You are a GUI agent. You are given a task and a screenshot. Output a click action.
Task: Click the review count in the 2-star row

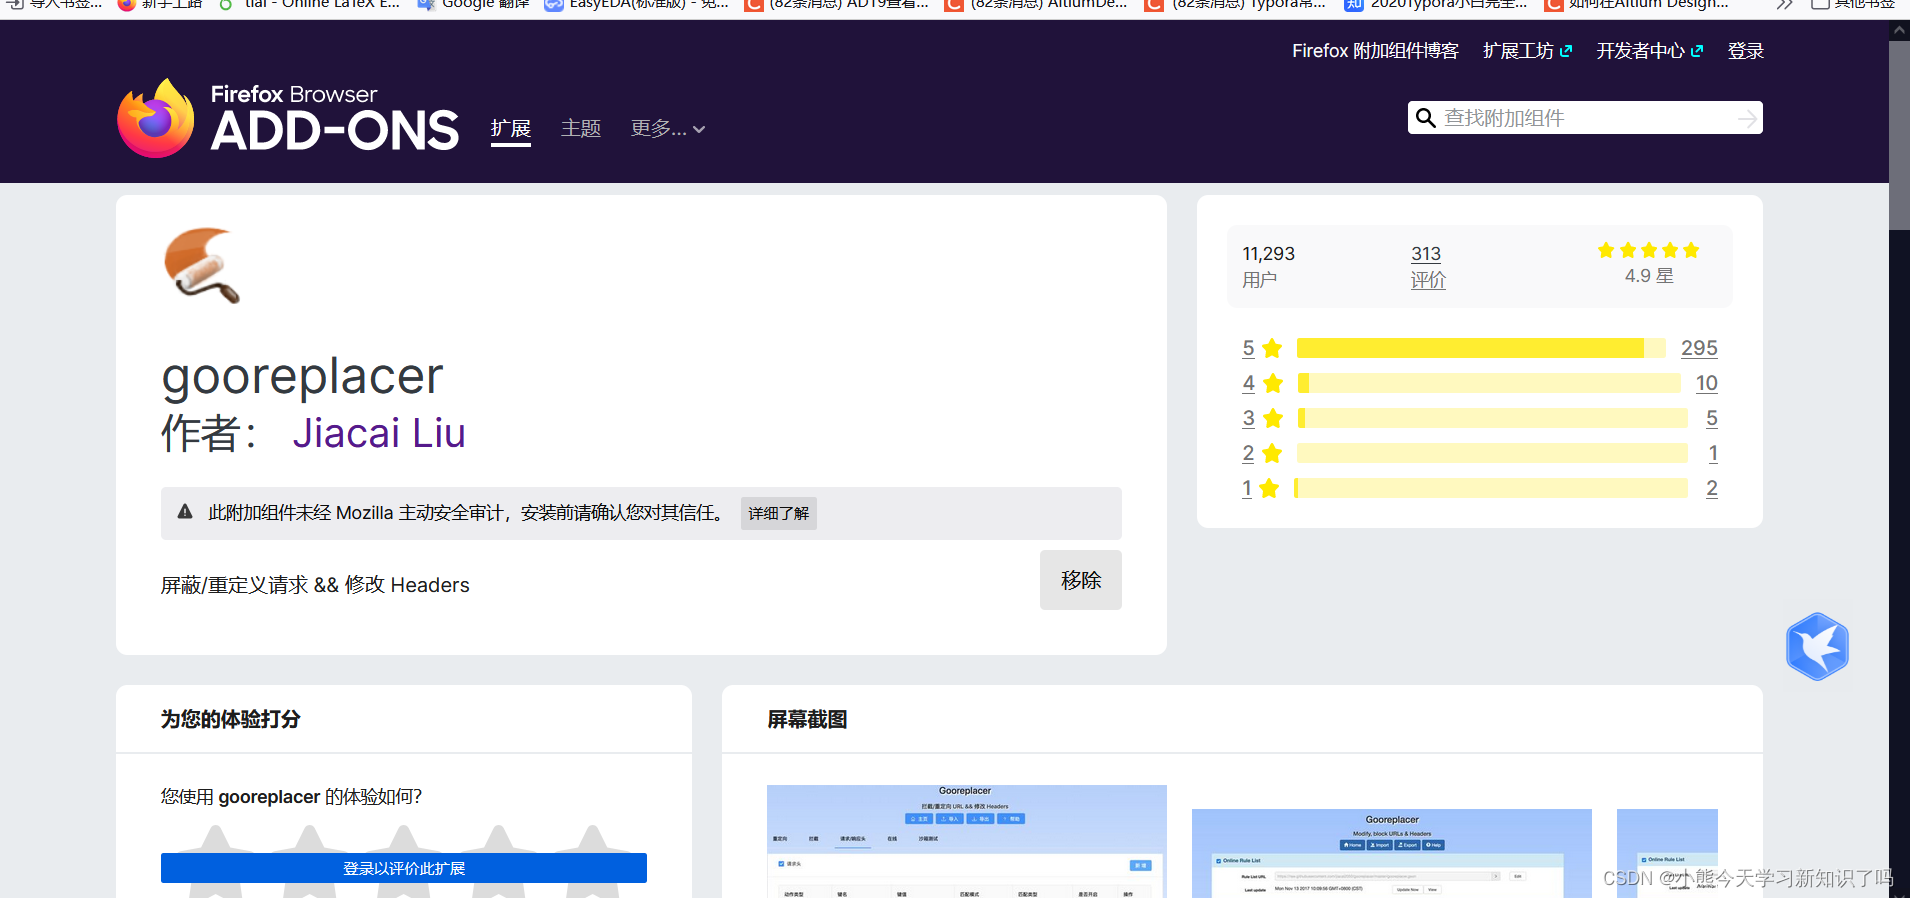coord(1713,453)
